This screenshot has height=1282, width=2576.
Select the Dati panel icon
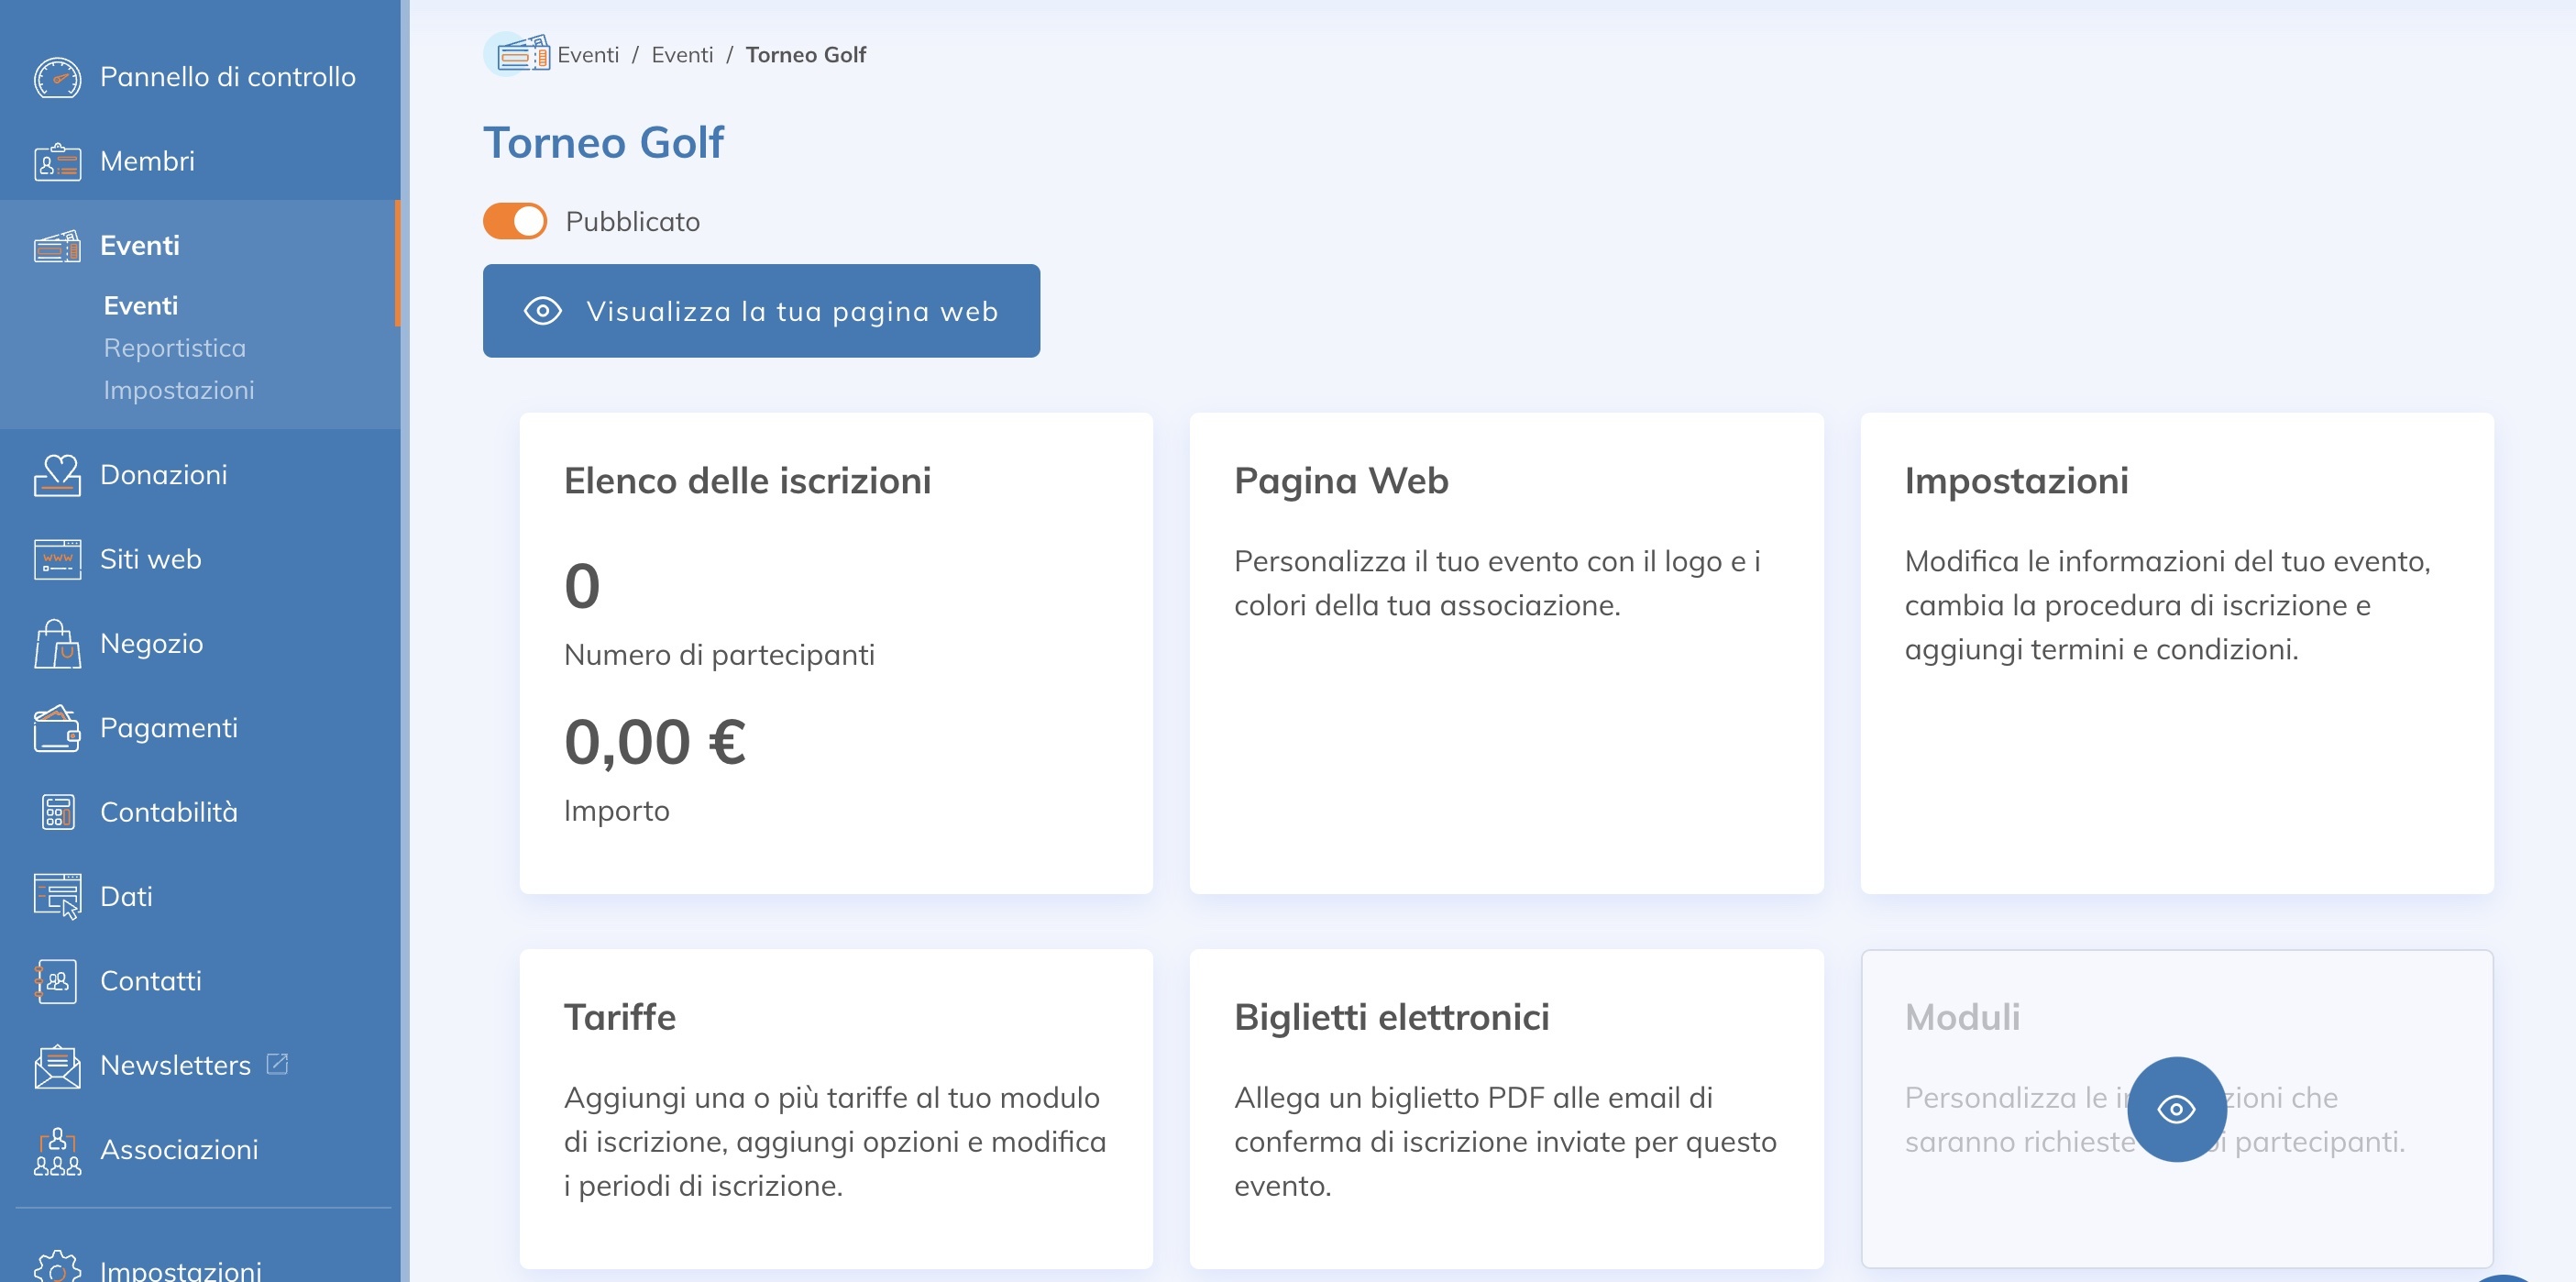pyautogui.click(x=57, y=896)
